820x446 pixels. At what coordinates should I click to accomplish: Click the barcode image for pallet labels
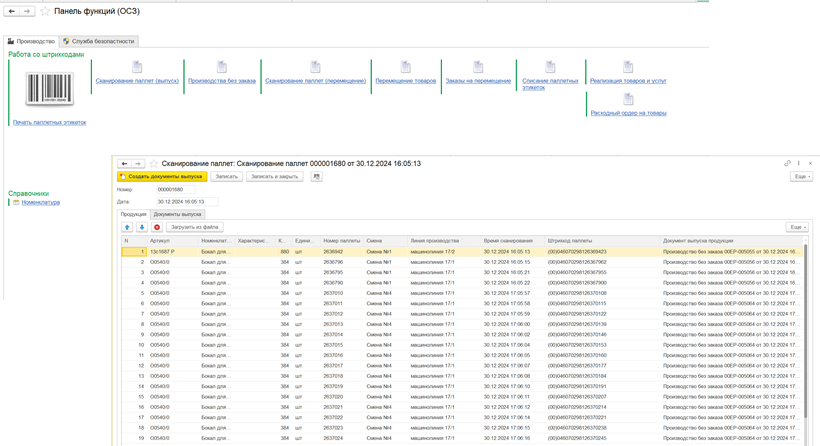tap(49, 89)
